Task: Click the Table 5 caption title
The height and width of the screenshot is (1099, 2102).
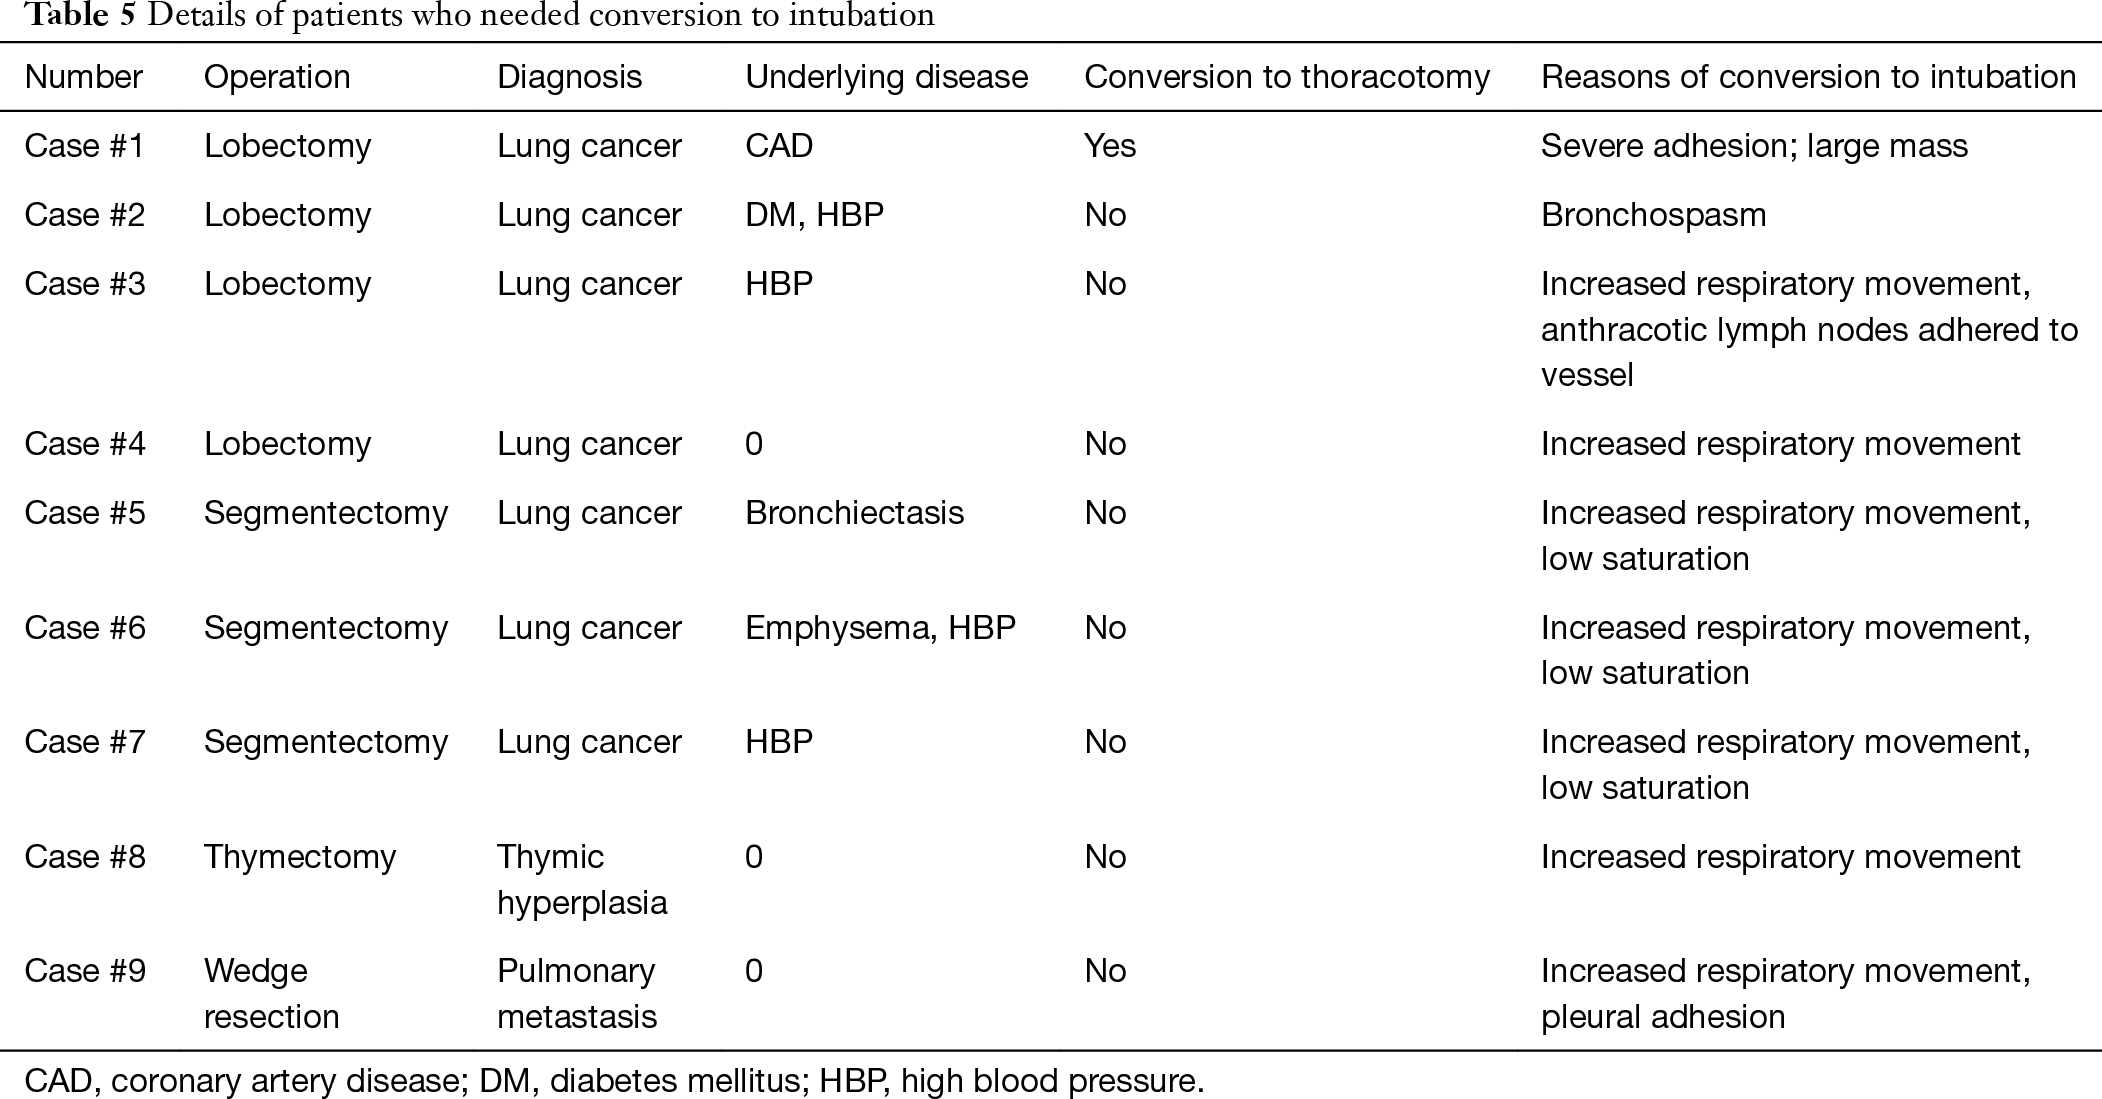Action: click(x=480, y=16)
